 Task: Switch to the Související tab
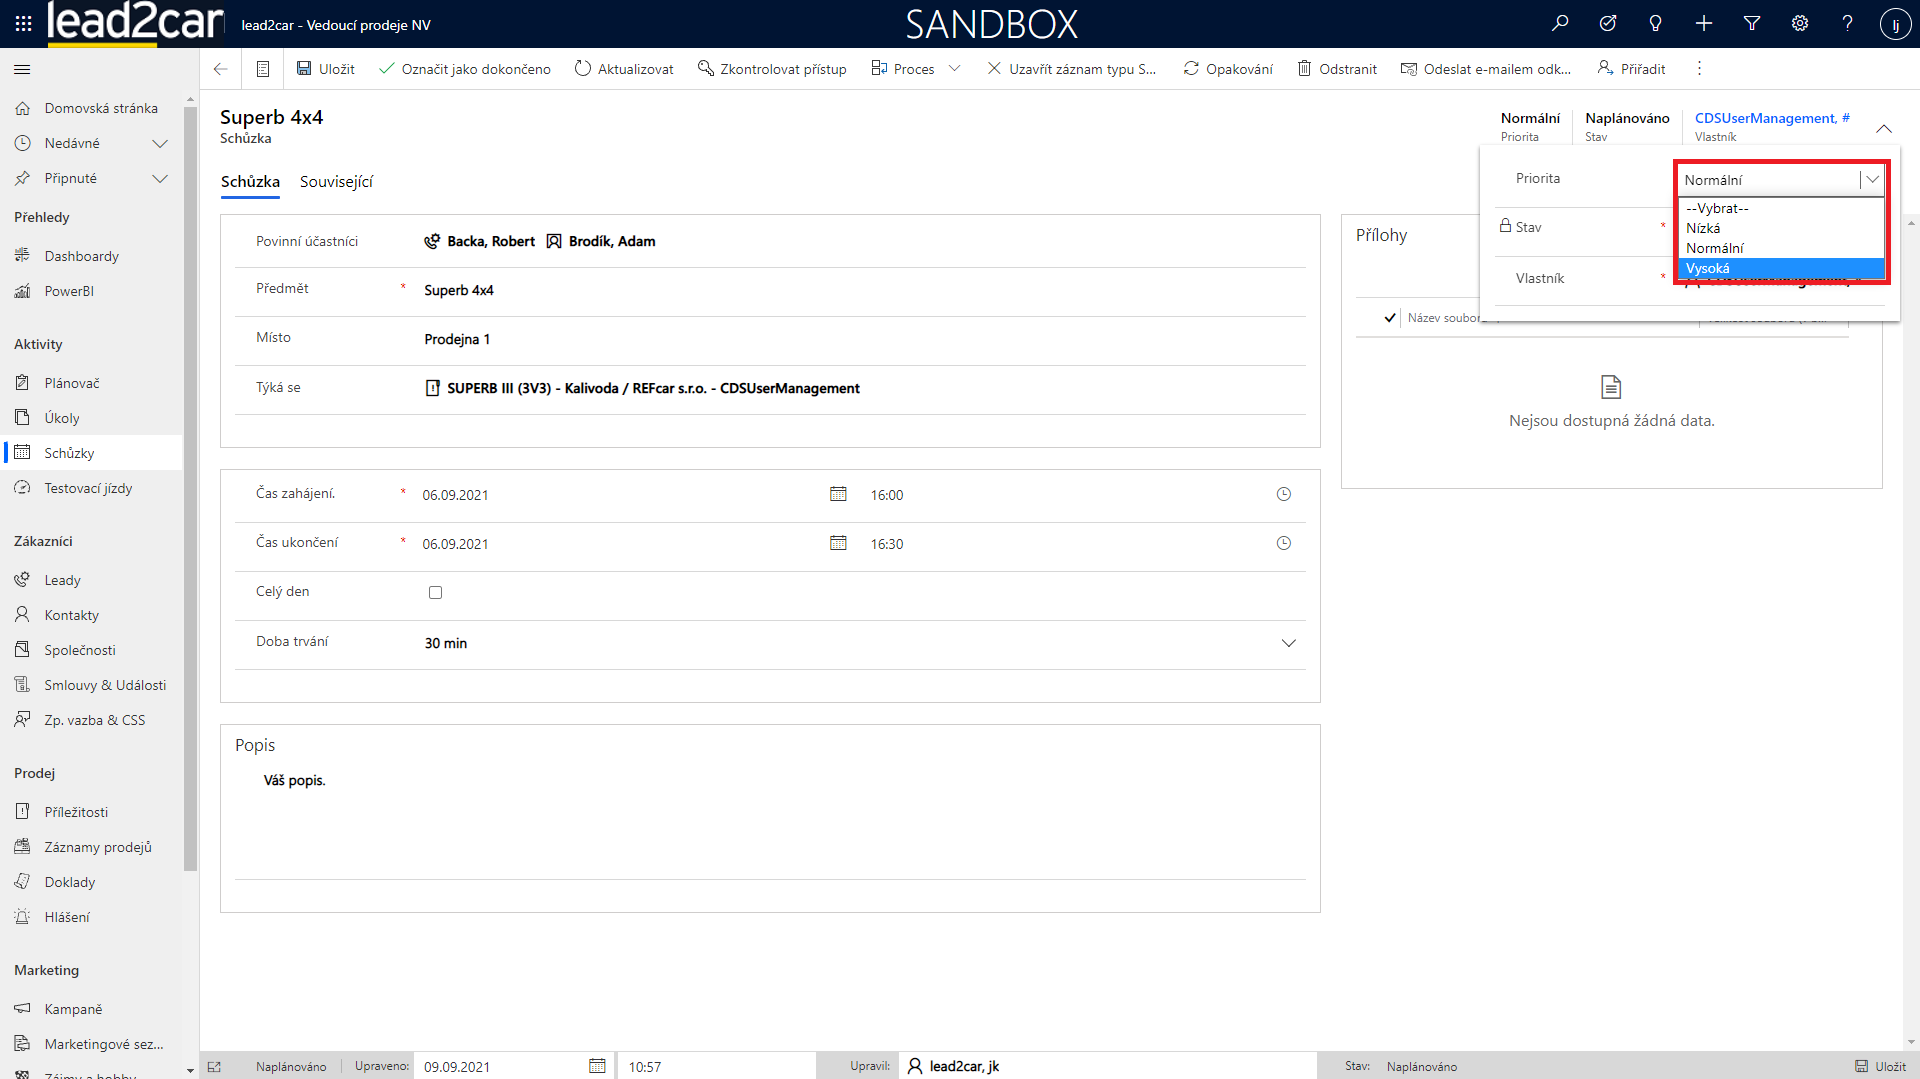pyautogui.click(x=336, y=182)
